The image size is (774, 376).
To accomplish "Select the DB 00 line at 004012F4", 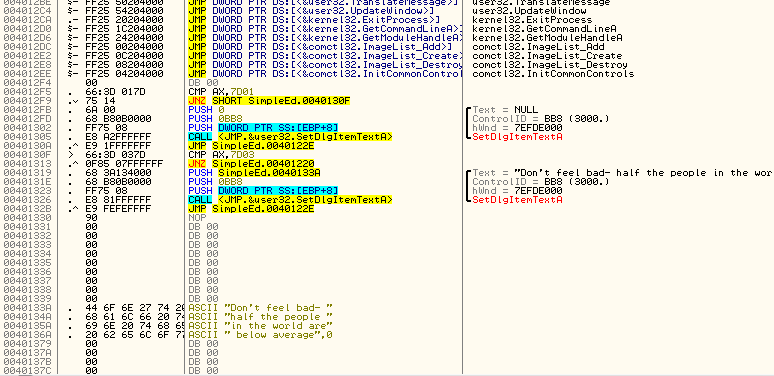I will (x=203, y=83).
